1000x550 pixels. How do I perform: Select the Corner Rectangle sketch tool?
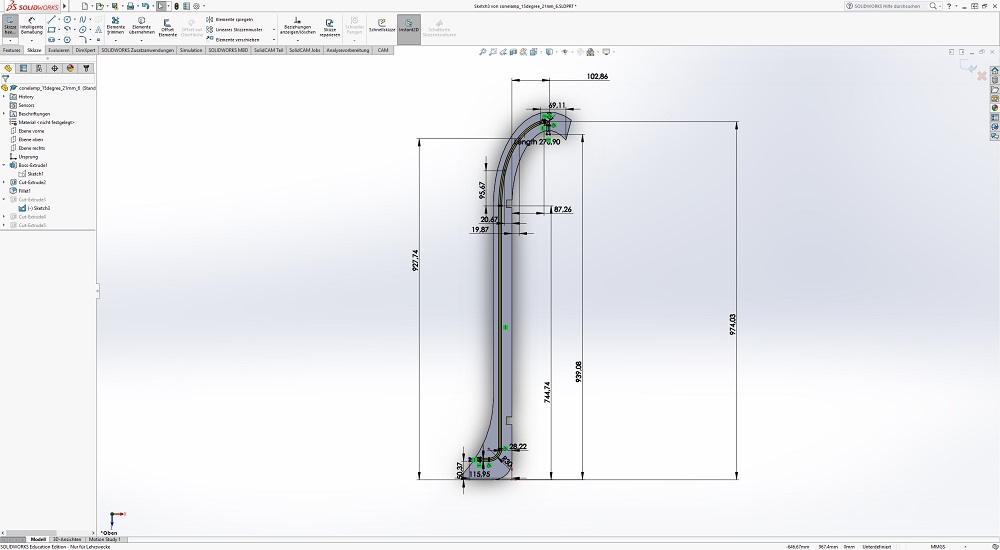(x=52, y=29)
